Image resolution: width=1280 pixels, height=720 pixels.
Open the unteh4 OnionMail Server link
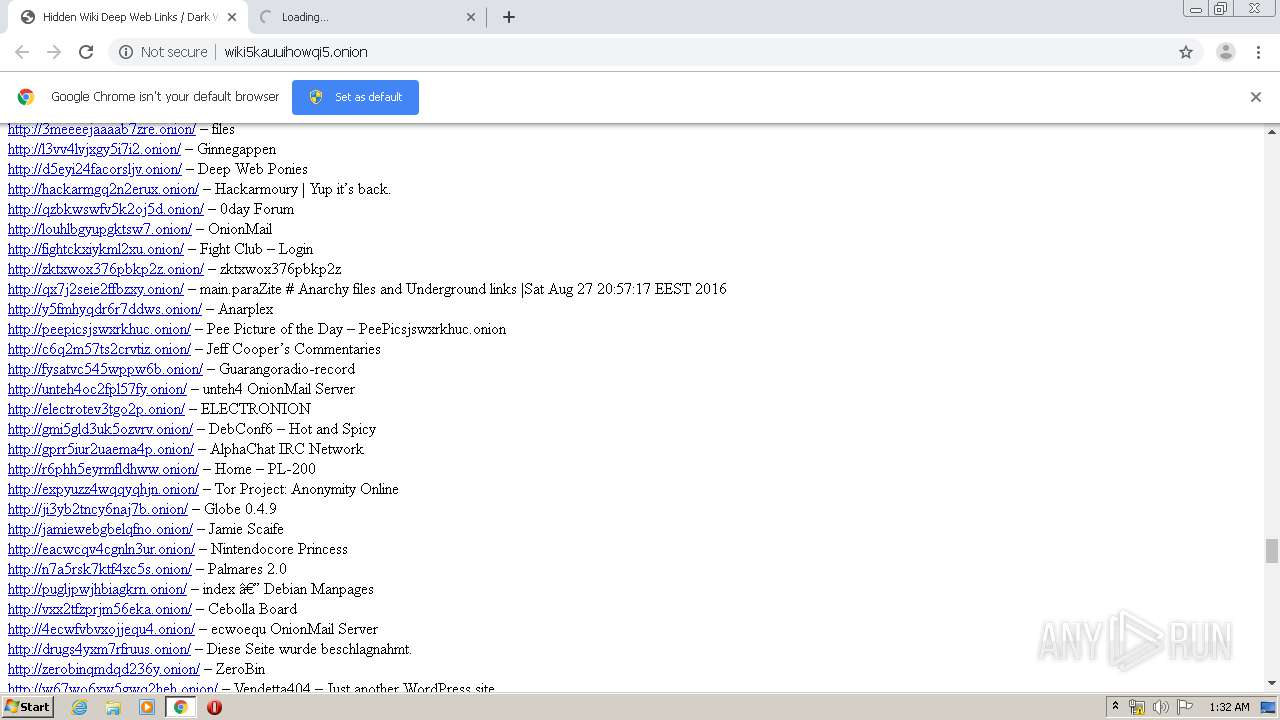(97, 389)
